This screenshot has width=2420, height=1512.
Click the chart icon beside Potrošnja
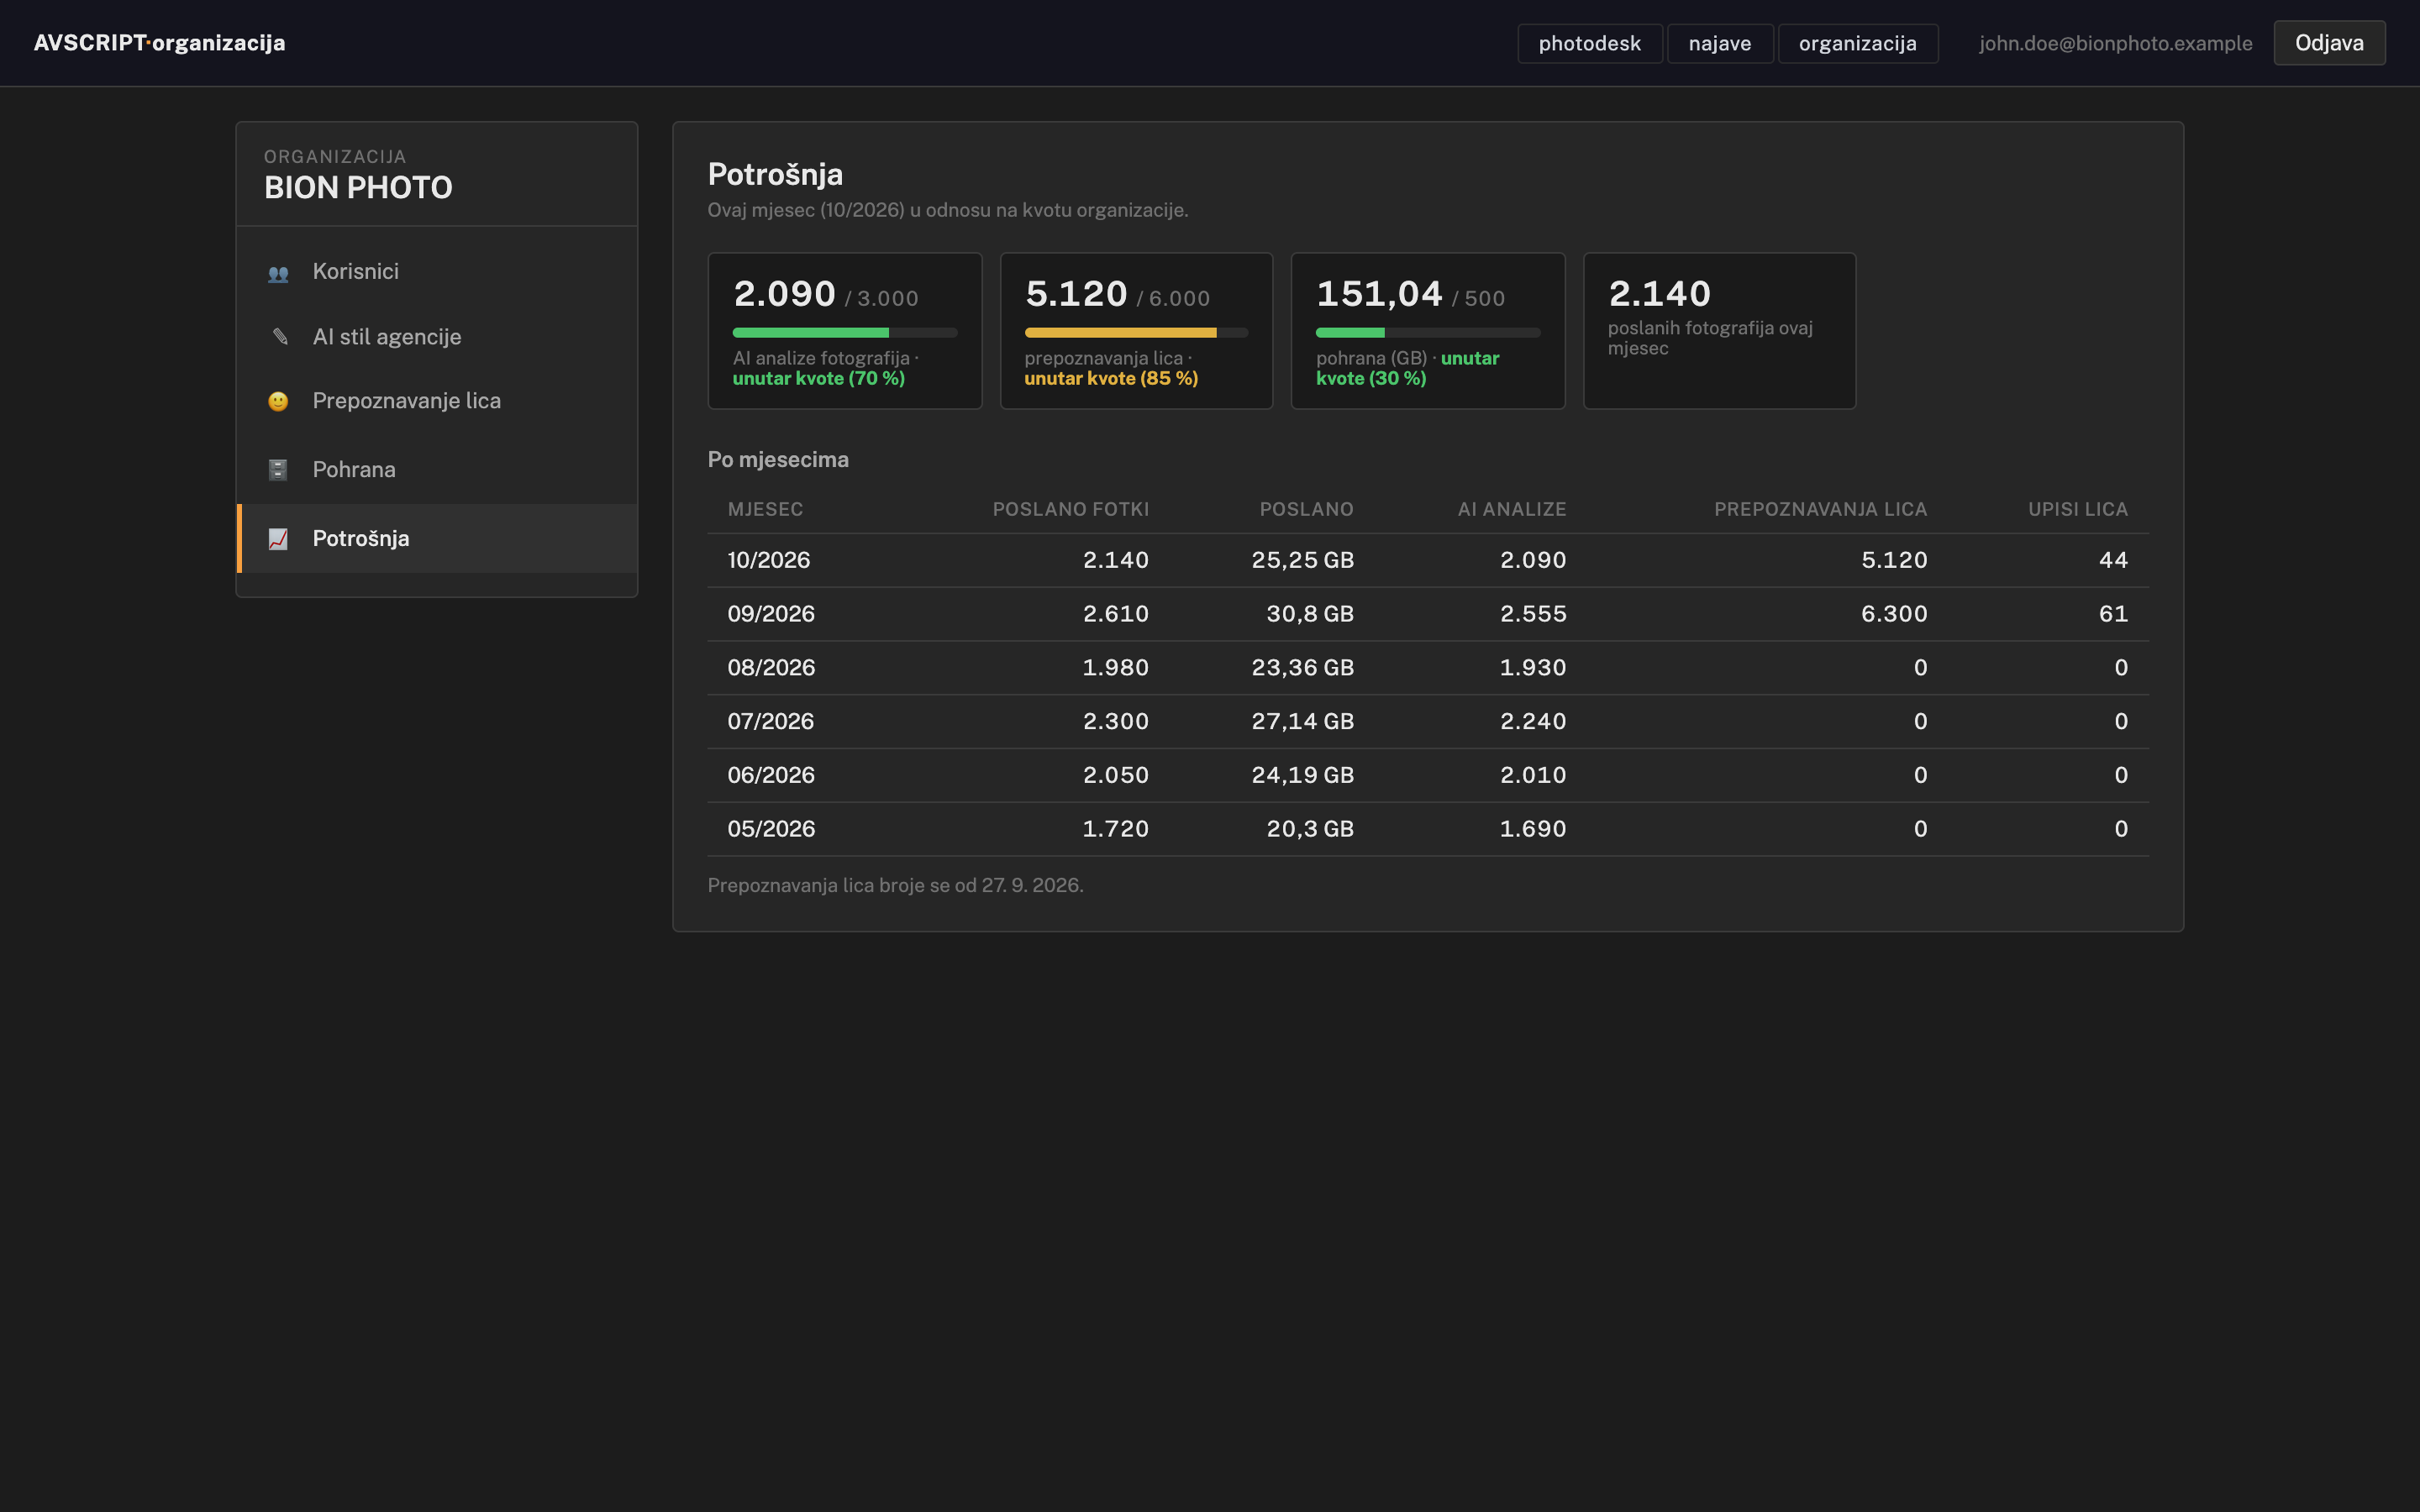pos(278,539)
